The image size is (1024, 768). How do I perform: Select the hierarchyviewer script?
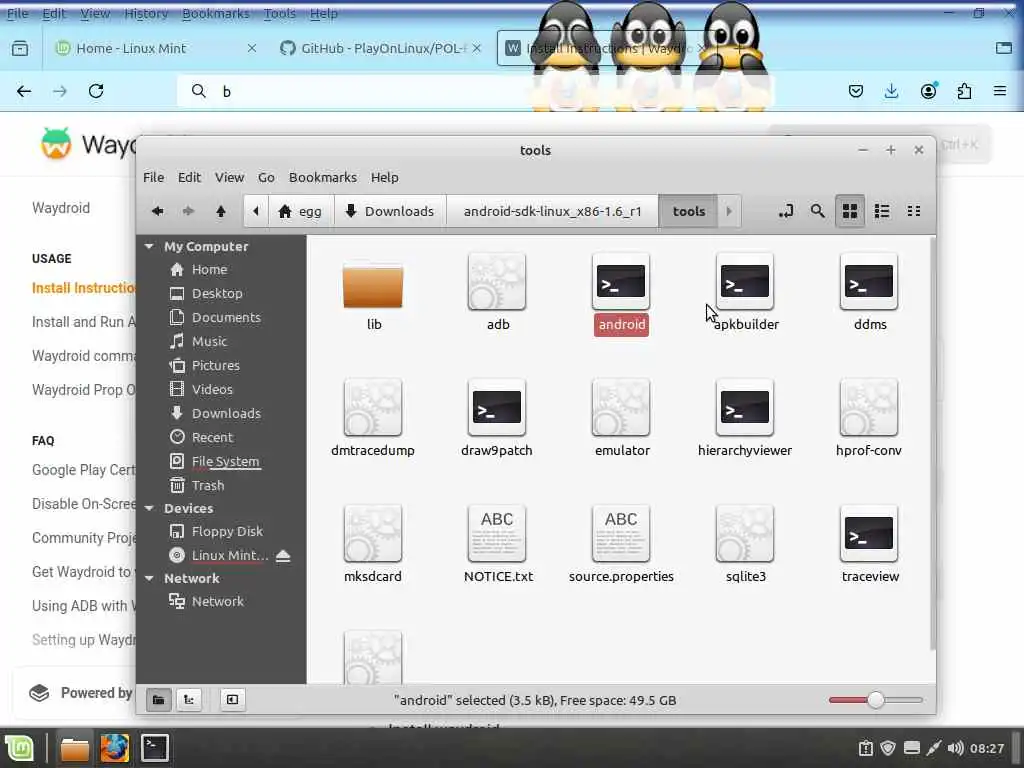click(745, 408)
